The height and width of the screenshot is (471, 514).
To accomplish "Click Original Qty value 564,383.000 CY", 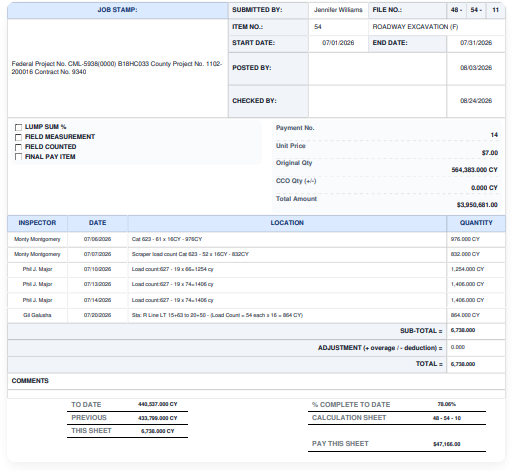I will click(x=475, y=170).
